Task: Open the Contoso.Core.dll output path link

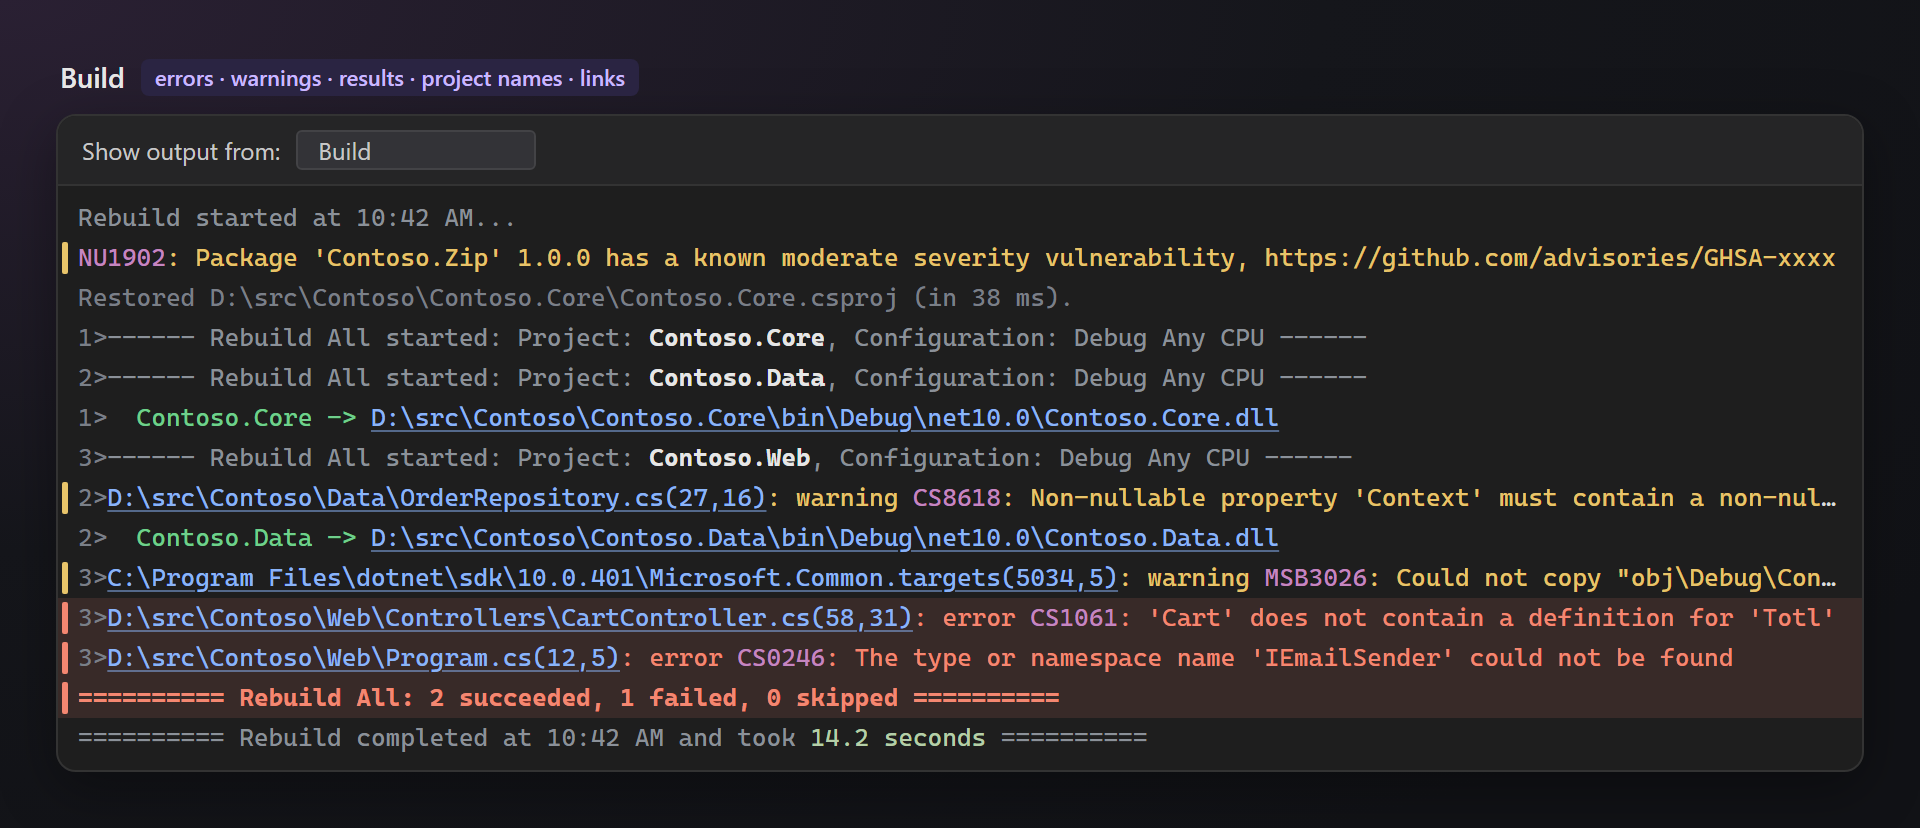Action: click(824, 418)
